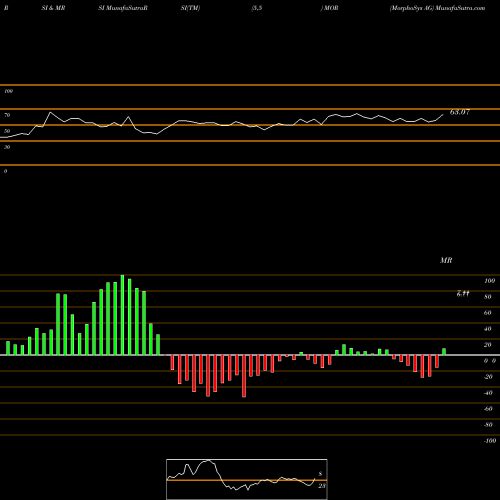Click the '40' label on MR axis
500x500 pixels.
pyautogui.click(x=488, y=329)
